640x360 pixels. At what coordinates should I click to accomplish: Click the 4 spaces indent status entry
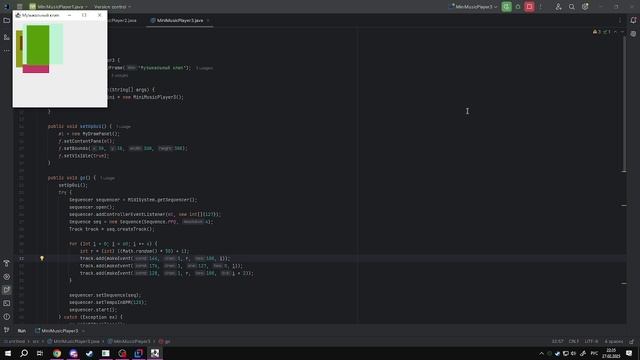pos(613,341)
